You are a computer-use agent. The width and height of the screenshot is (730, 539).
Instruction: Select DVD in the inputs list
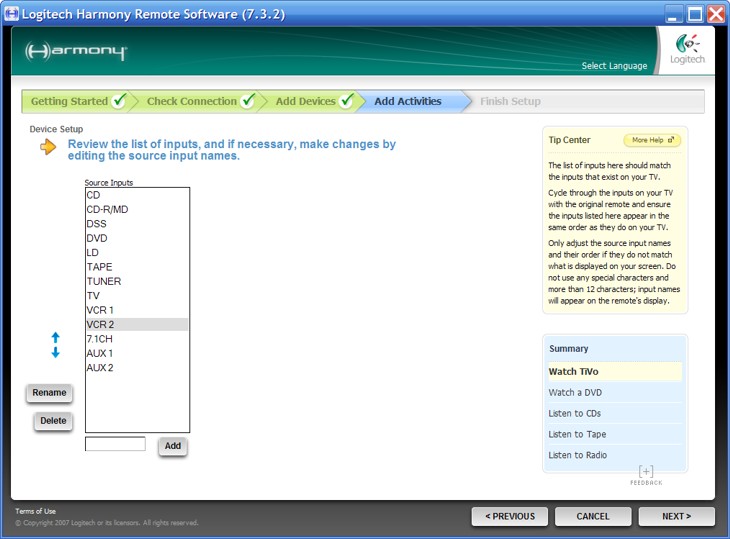(x=137, y=238)
